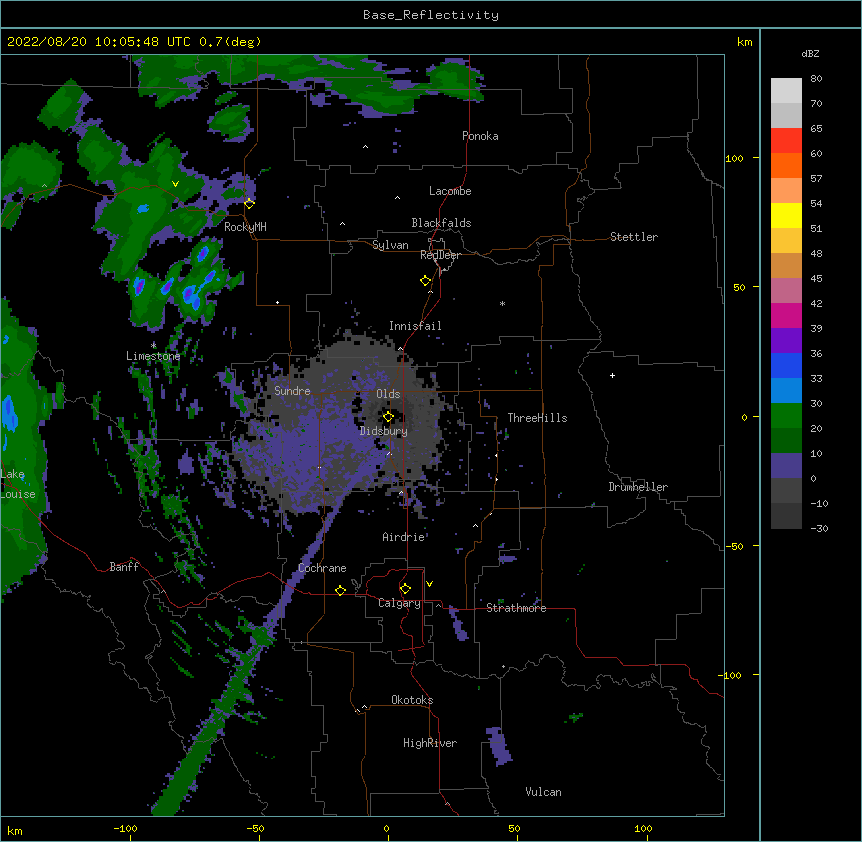Click the dBZ legend heading
The image size is (862, 842).
pos(810,54)
